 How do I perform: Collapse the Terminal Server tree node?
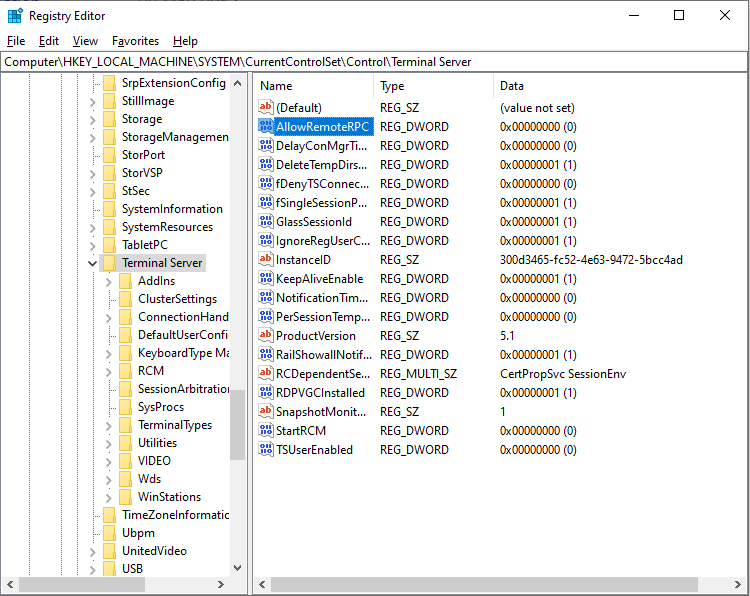[93, 263]
